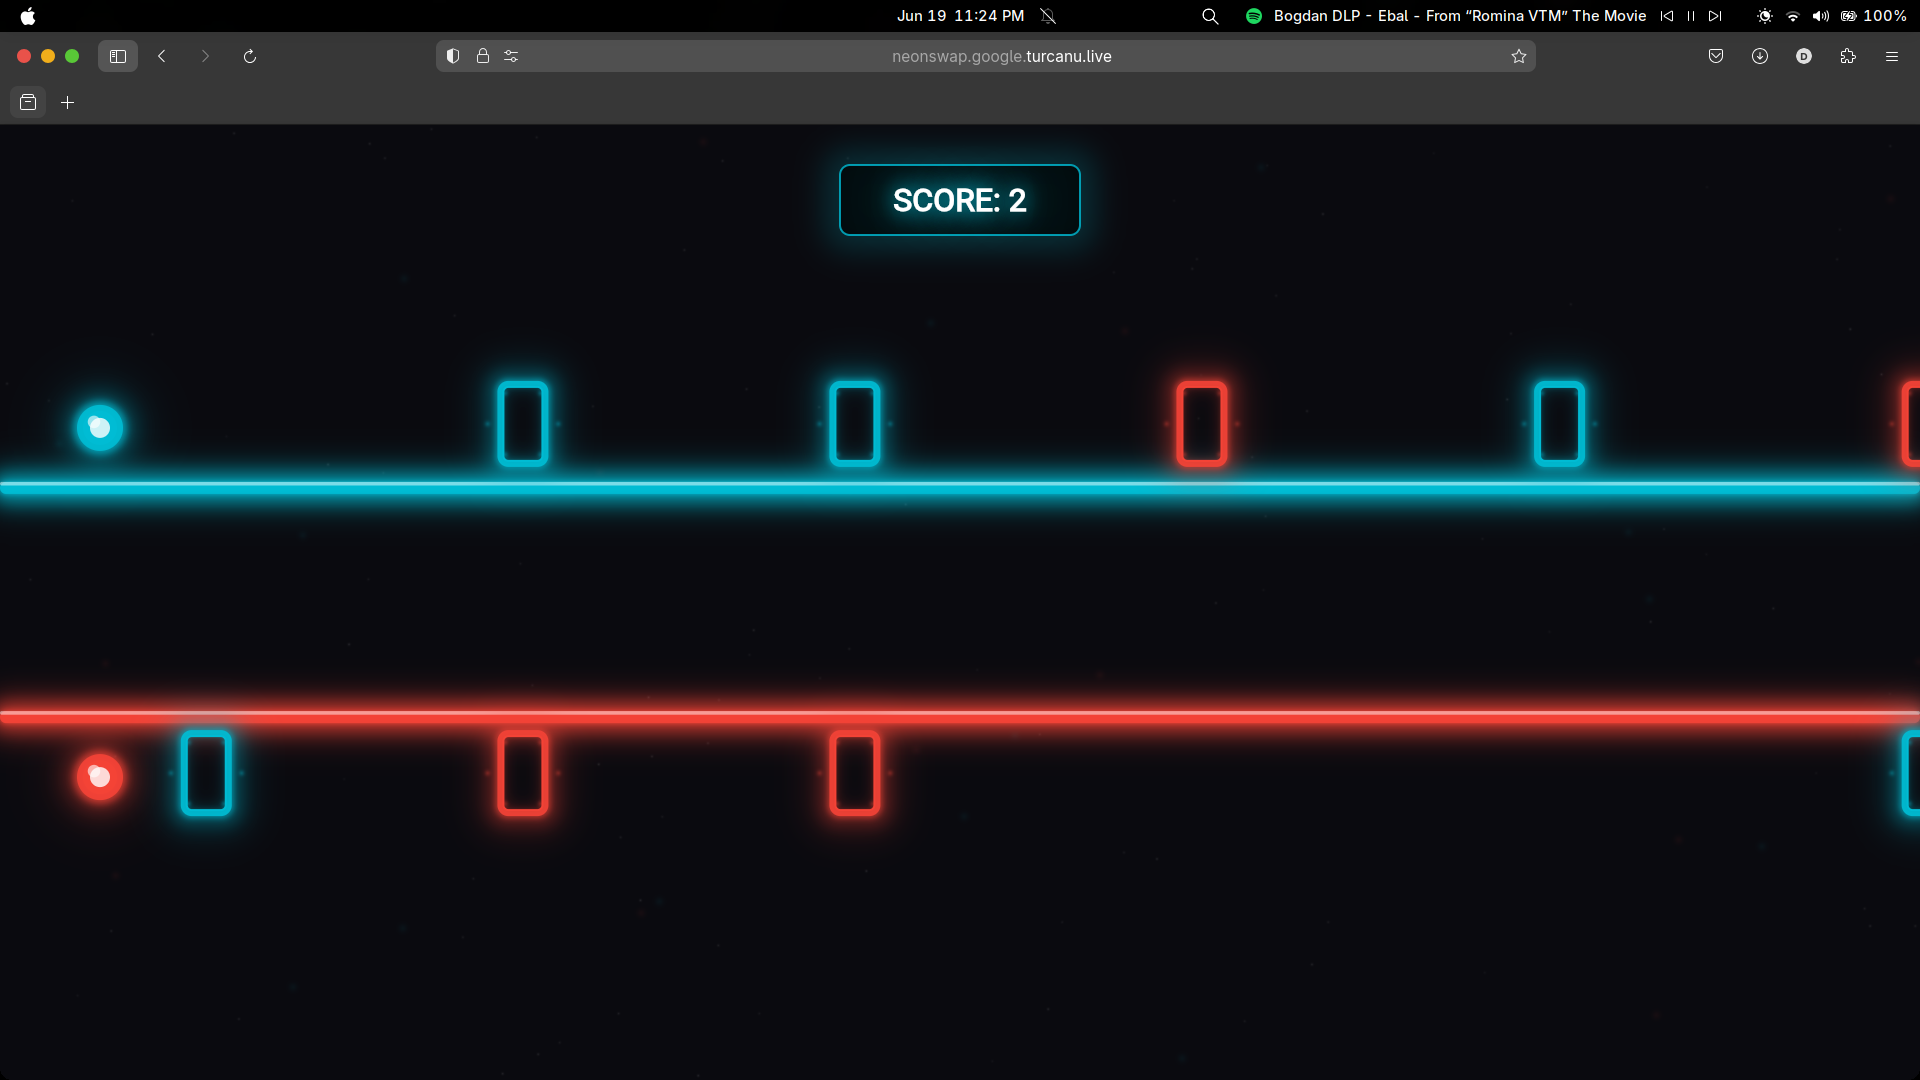Bookmark this page with the star
The width and height of the screenshot is (1920, 1080).
point(1519,56)
